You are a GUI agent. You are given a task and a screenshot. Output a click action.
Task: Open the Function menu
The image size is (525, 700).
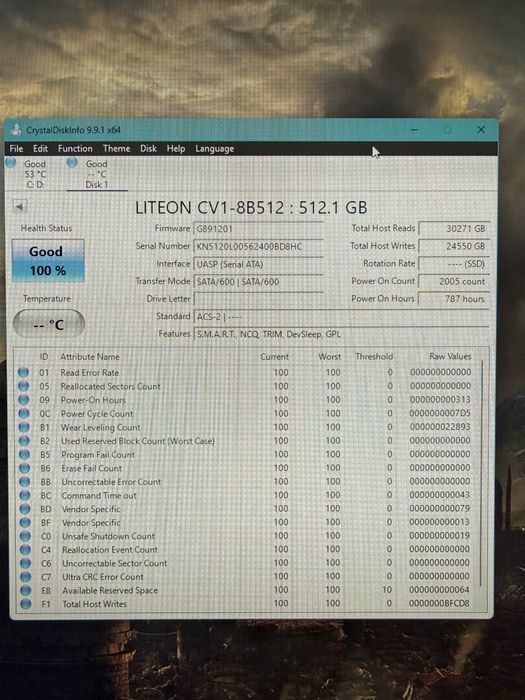point(75,149)
